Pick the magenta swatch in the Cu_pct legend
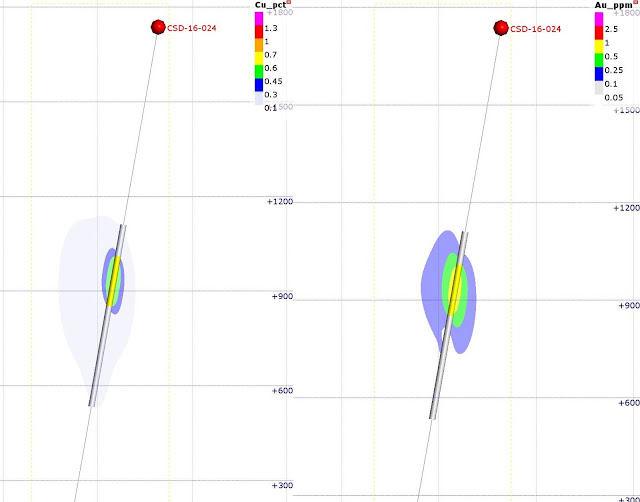 click(x=259, y=18)
